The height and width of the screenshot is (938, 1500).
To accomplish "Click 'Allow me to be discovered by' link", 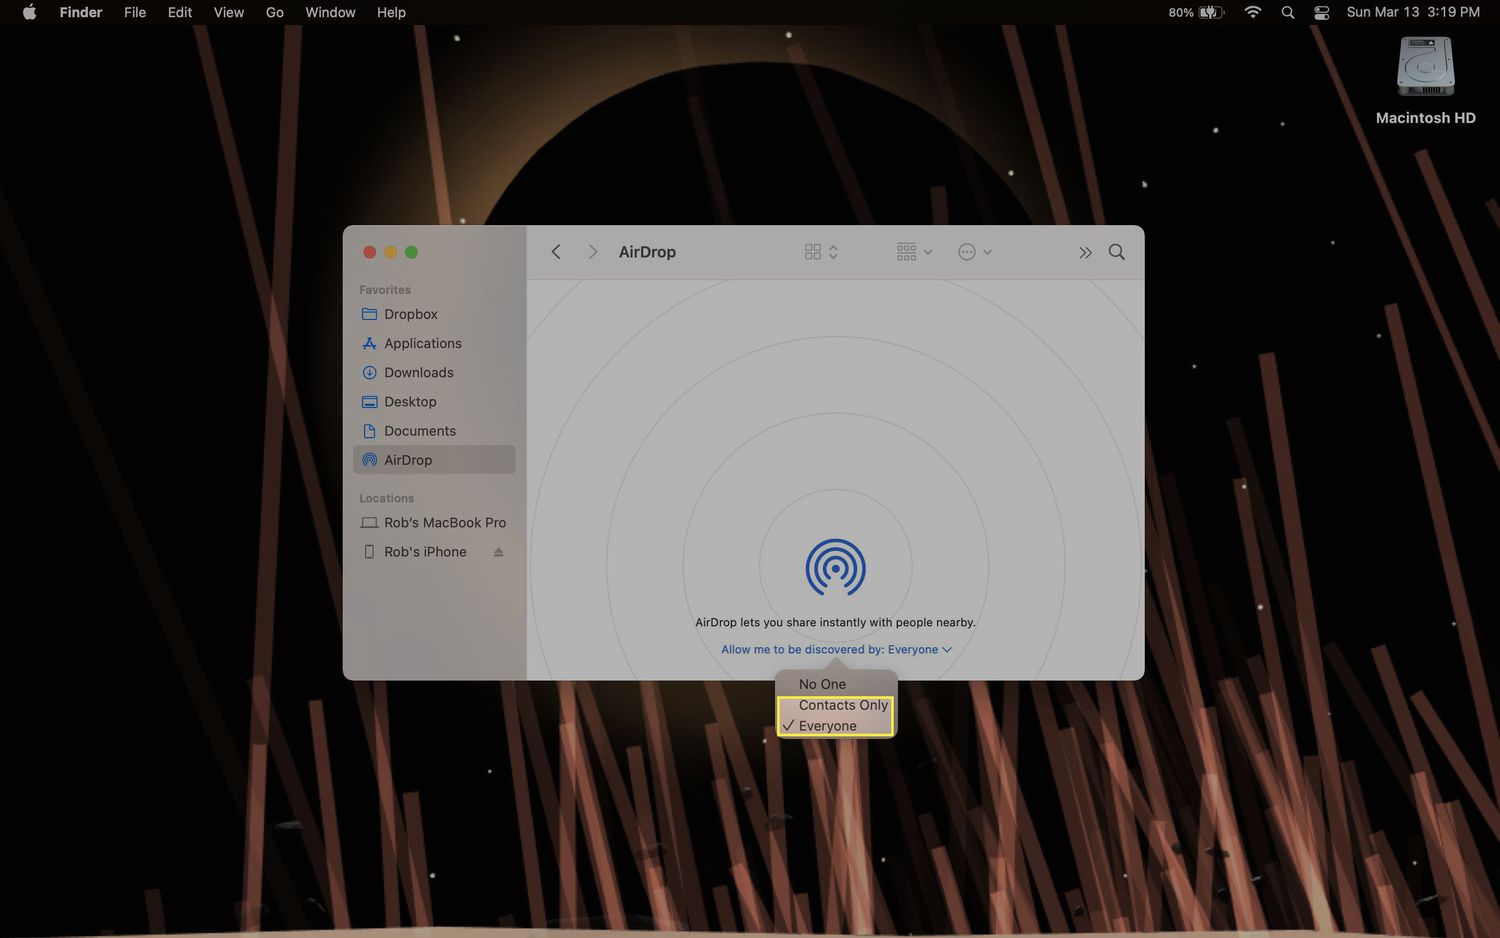I will point(835,650).
